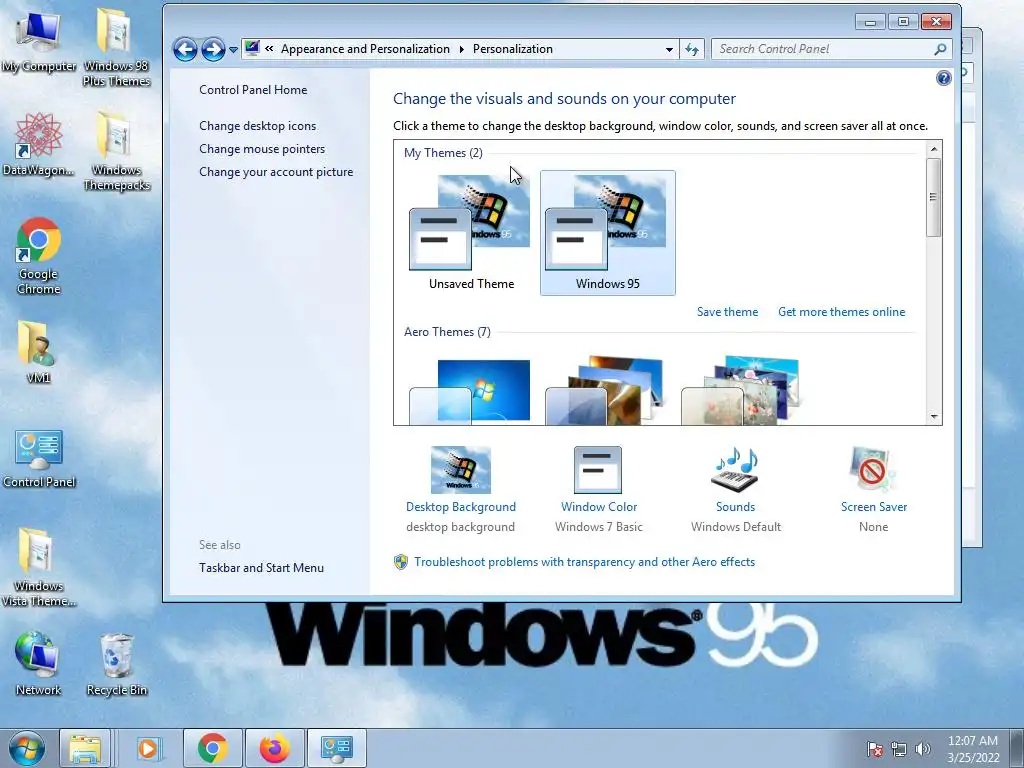Select the Unsaved Theme thumbnail
The width and height of the screenshot is (1024, 768).
click(x=472, y=232)
